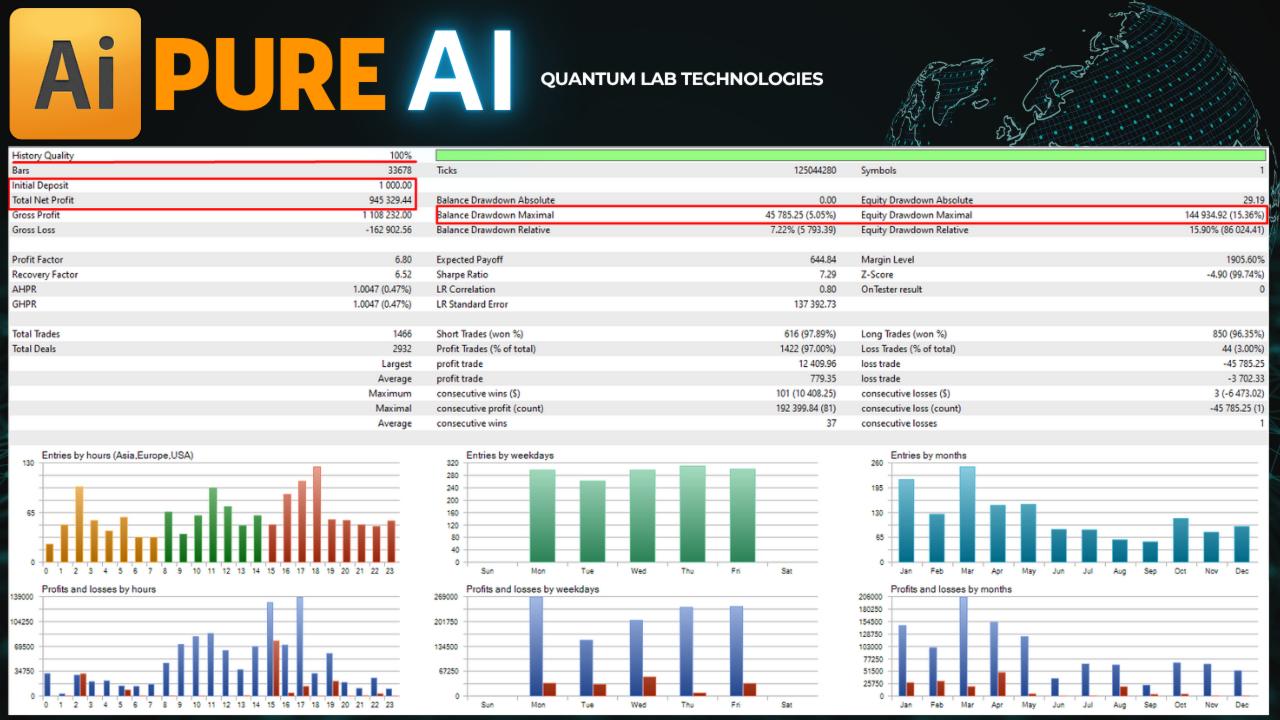Click the Bars value 33678
Screen dimensions: 1280x720
(x=399, y=171)
